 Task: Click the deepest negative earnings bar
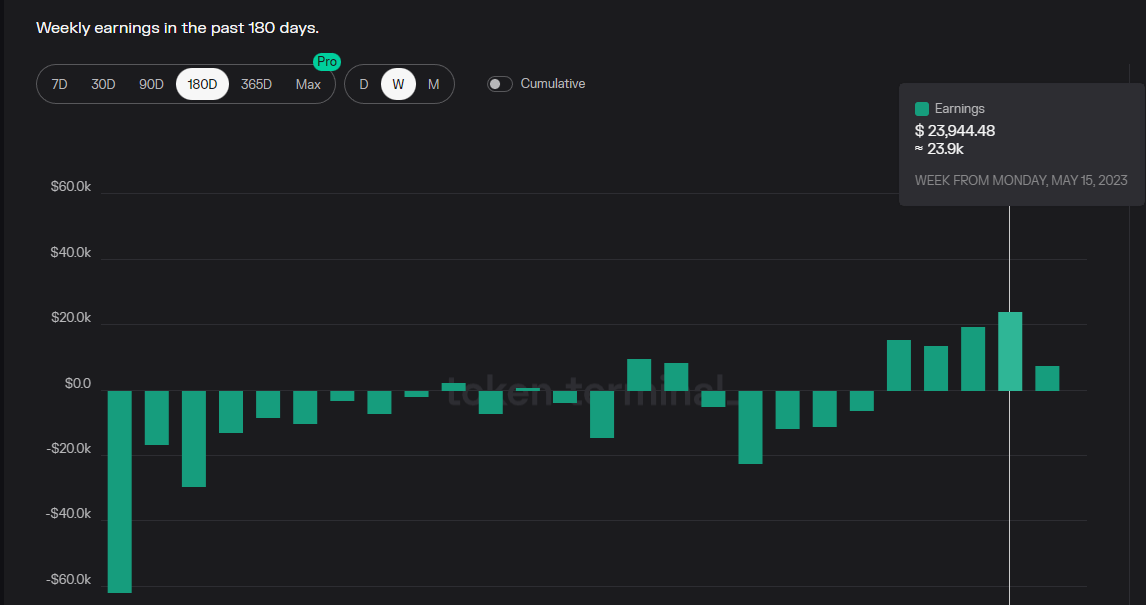pos(119,490)
